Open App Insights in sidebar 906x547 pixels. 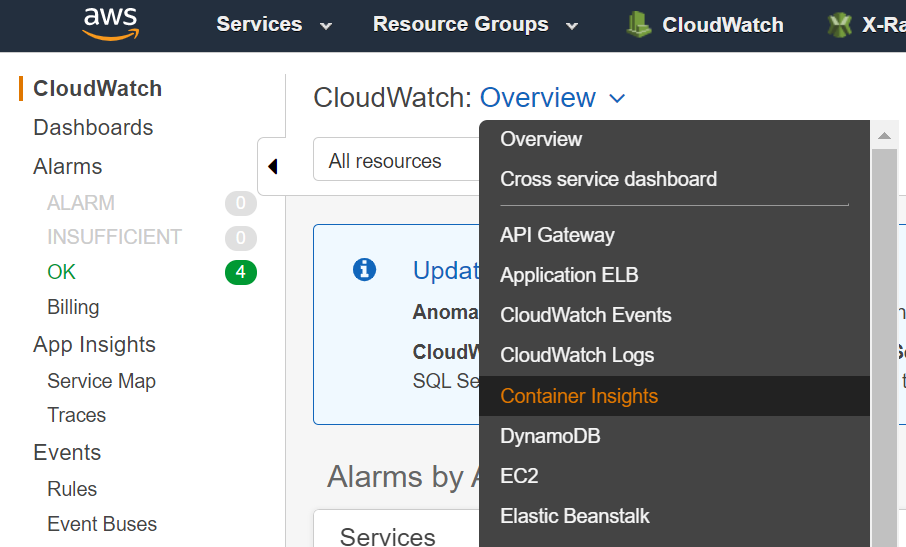pos(94,345)
